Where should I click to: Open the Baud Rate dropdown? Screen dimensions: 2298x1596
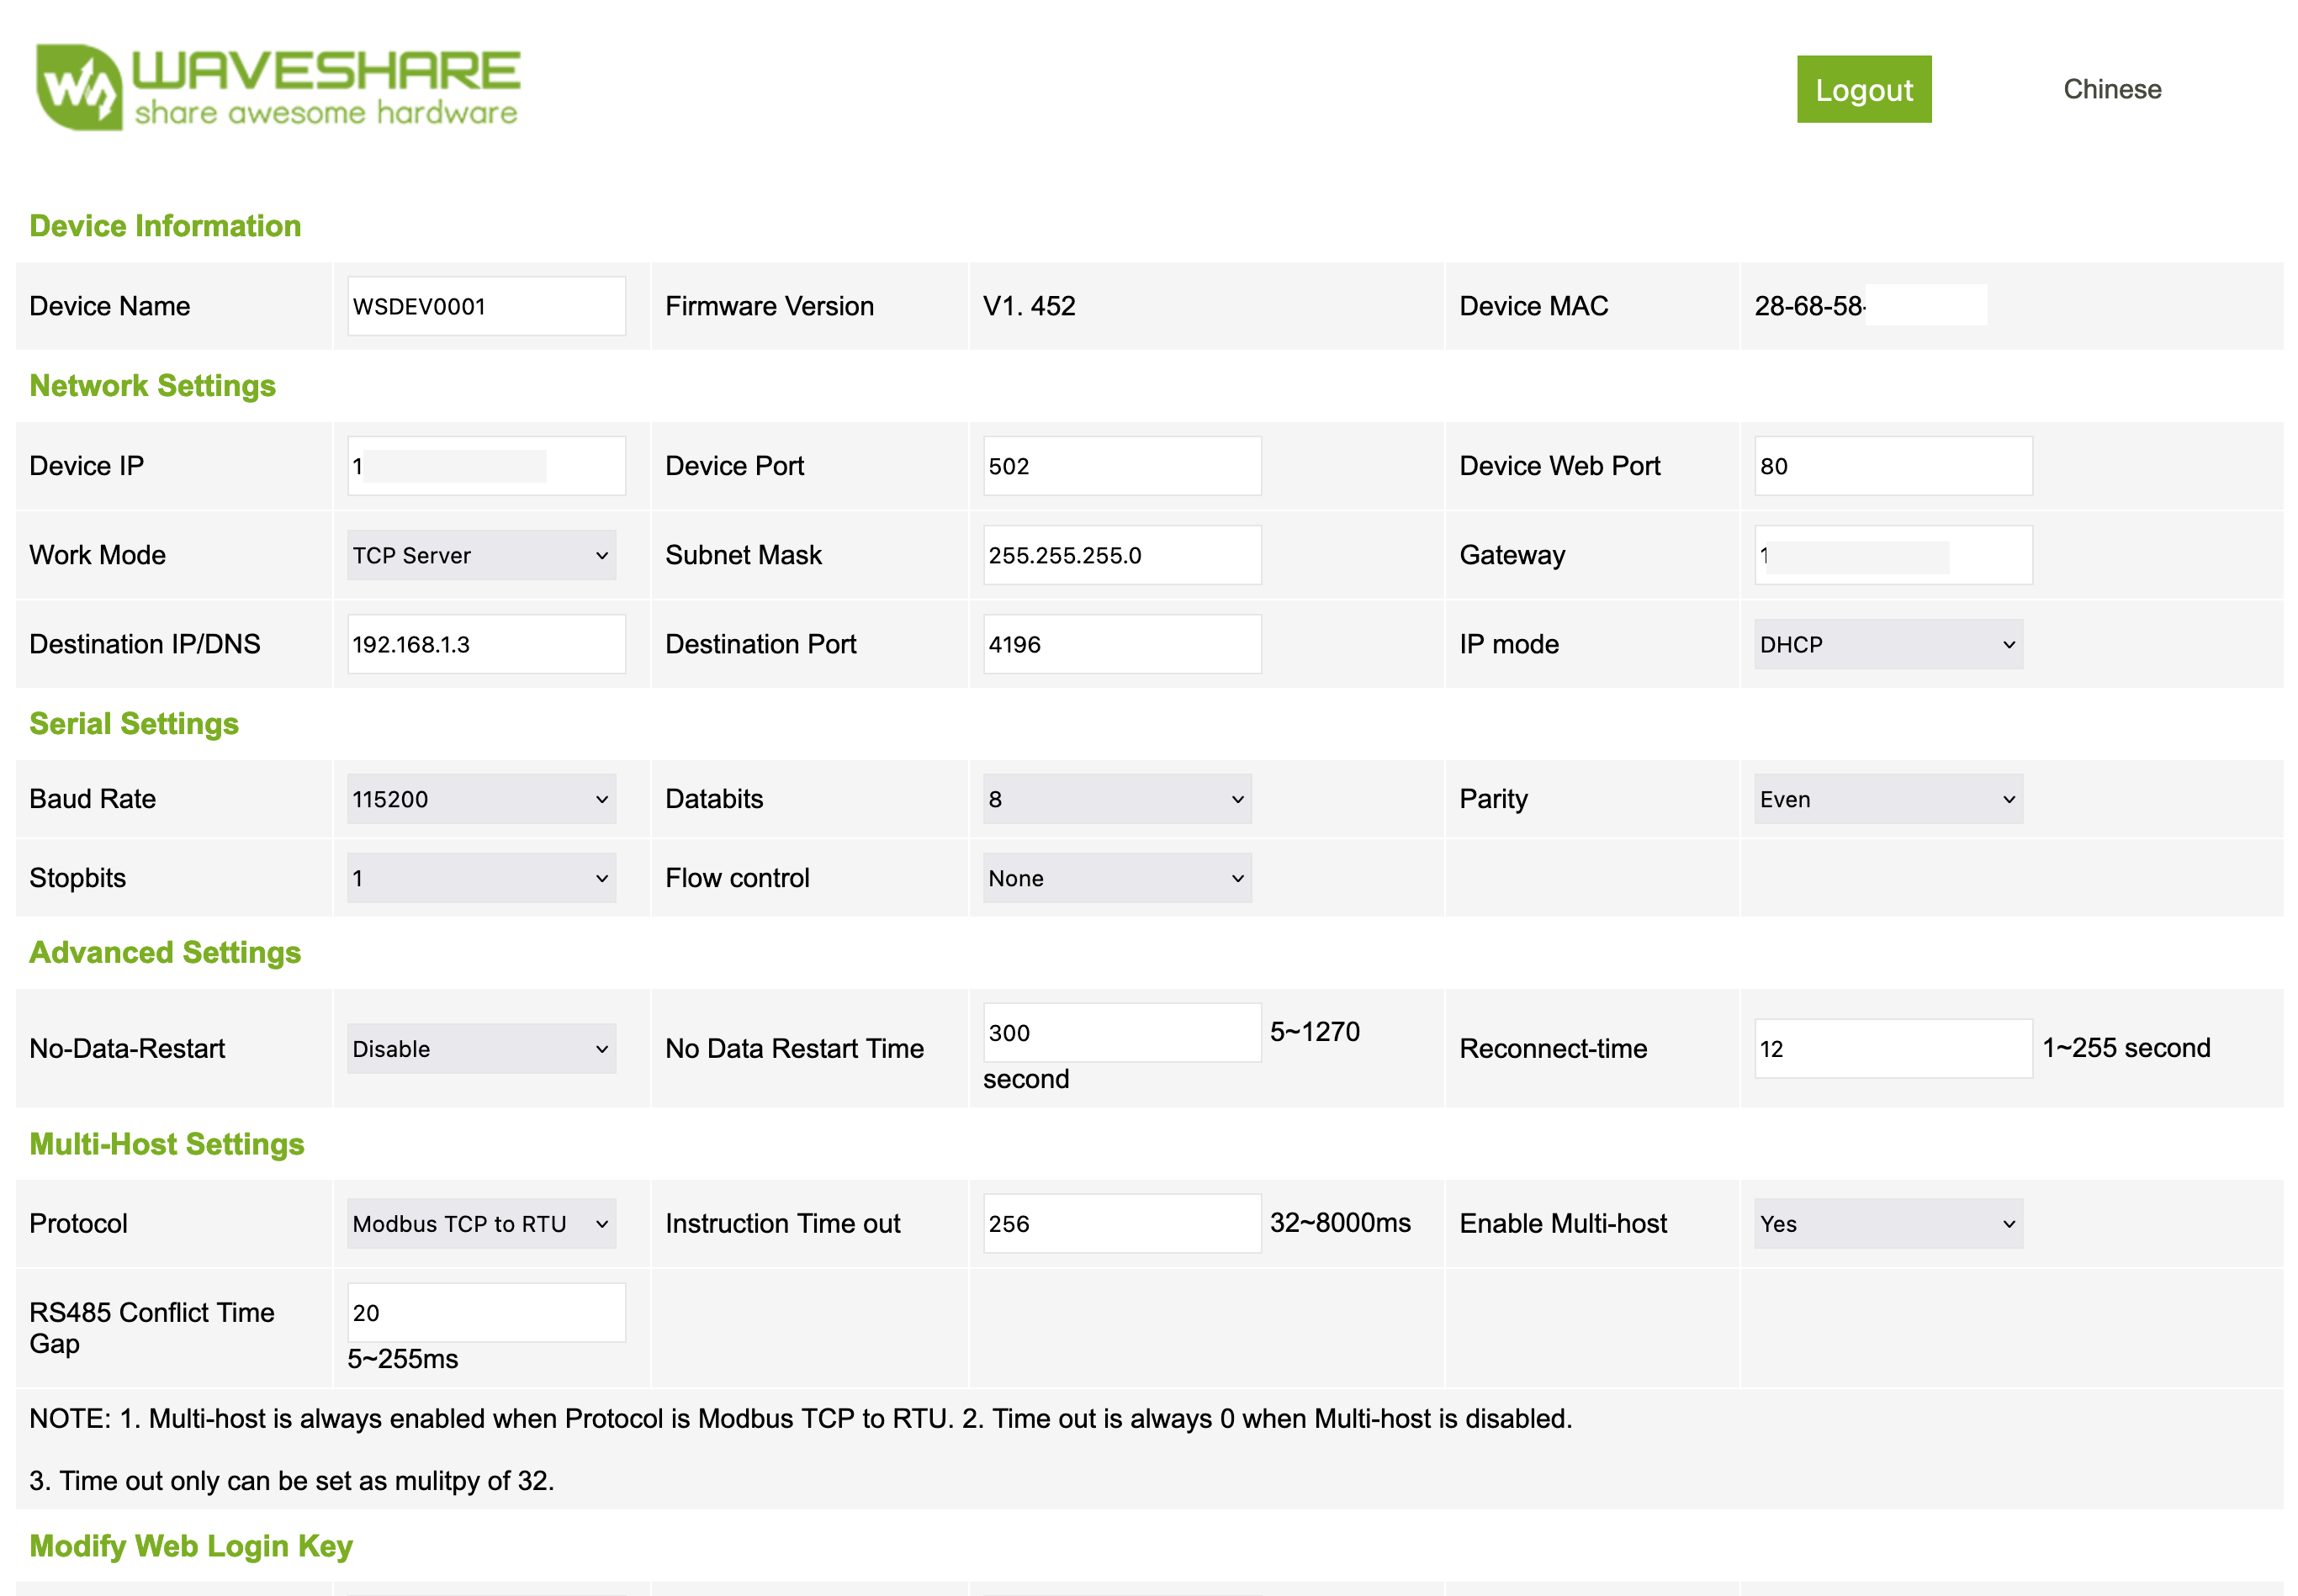tap(480, 799)
